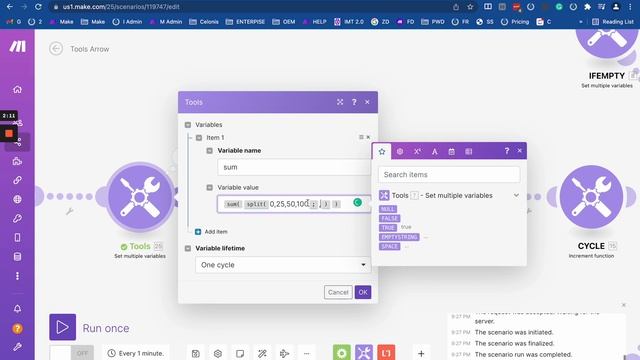Insert the TRUE keyword
The image size is (640, 360).
pyautogui.click(x=388, y=228)
